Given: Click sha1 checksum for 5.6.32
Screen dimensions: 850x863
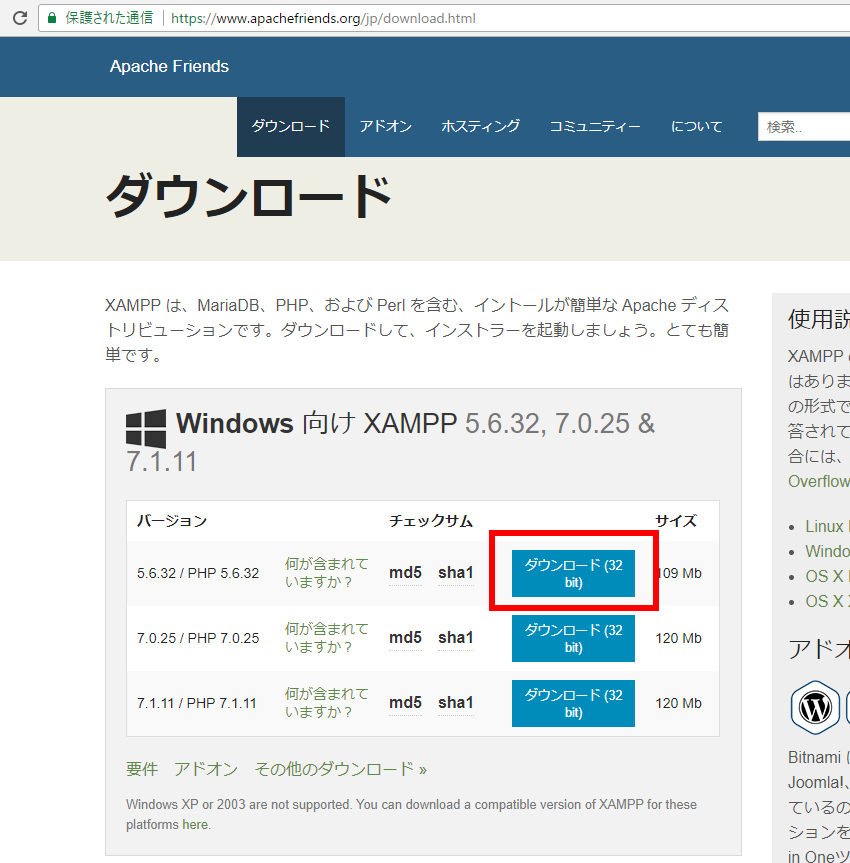Looking at the screenshot, I should pyautogui.click(x=456, y=573).
